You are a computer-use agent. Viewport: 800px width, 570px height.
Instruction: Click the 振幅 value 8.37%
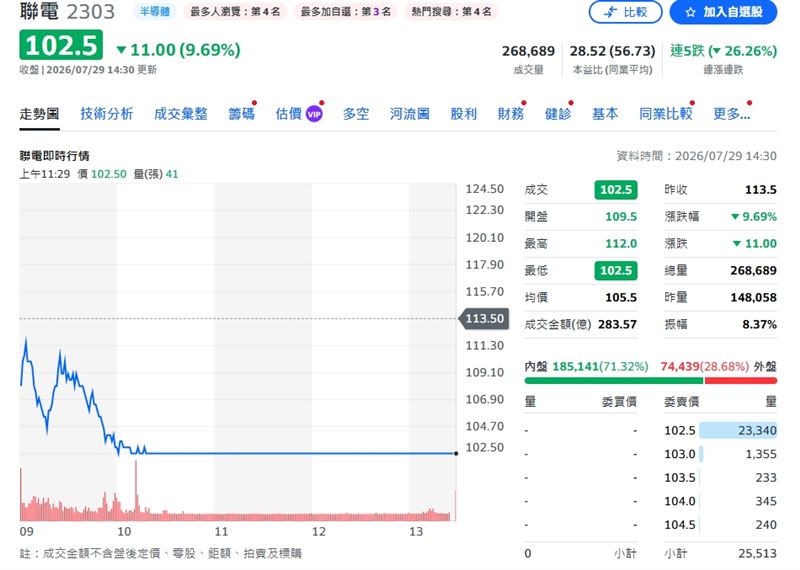click(x=759, y=324)
